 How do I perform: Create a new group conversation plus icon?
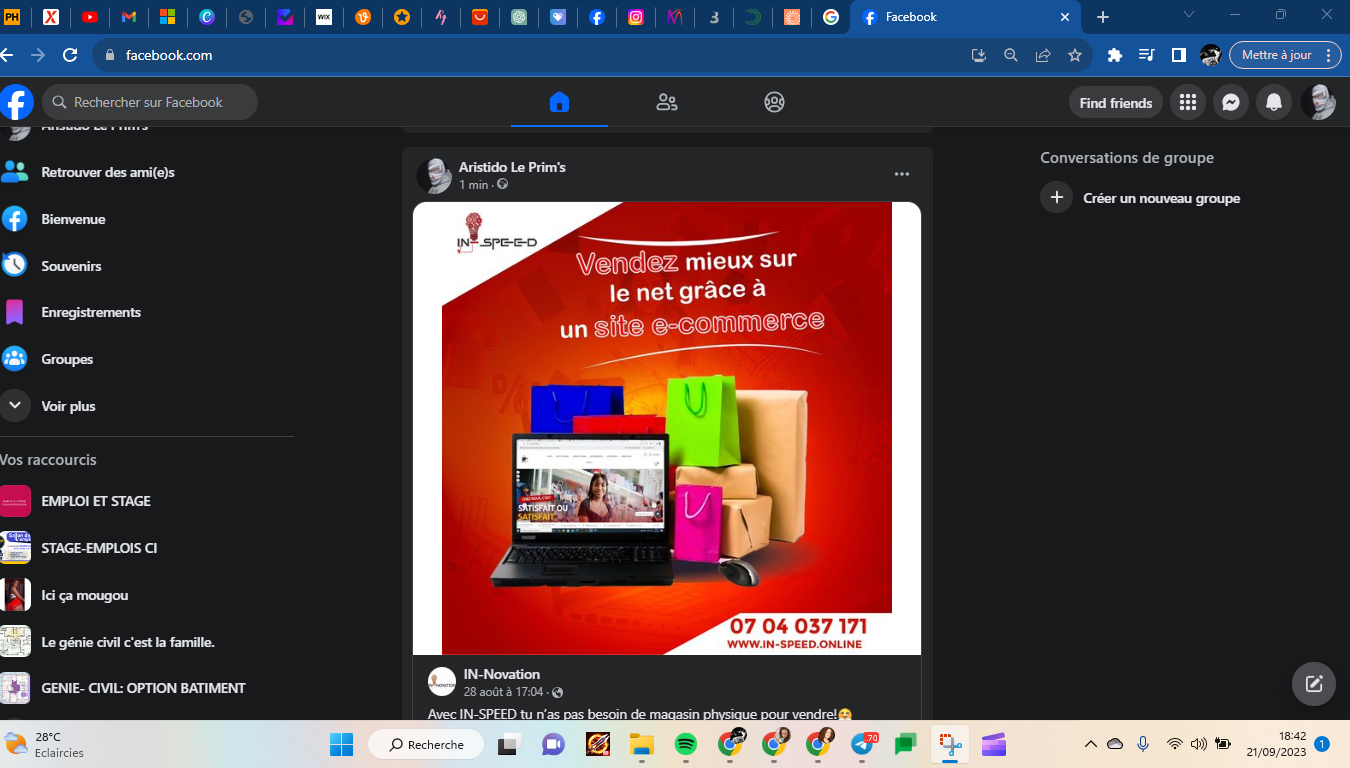click(1056, 197)
